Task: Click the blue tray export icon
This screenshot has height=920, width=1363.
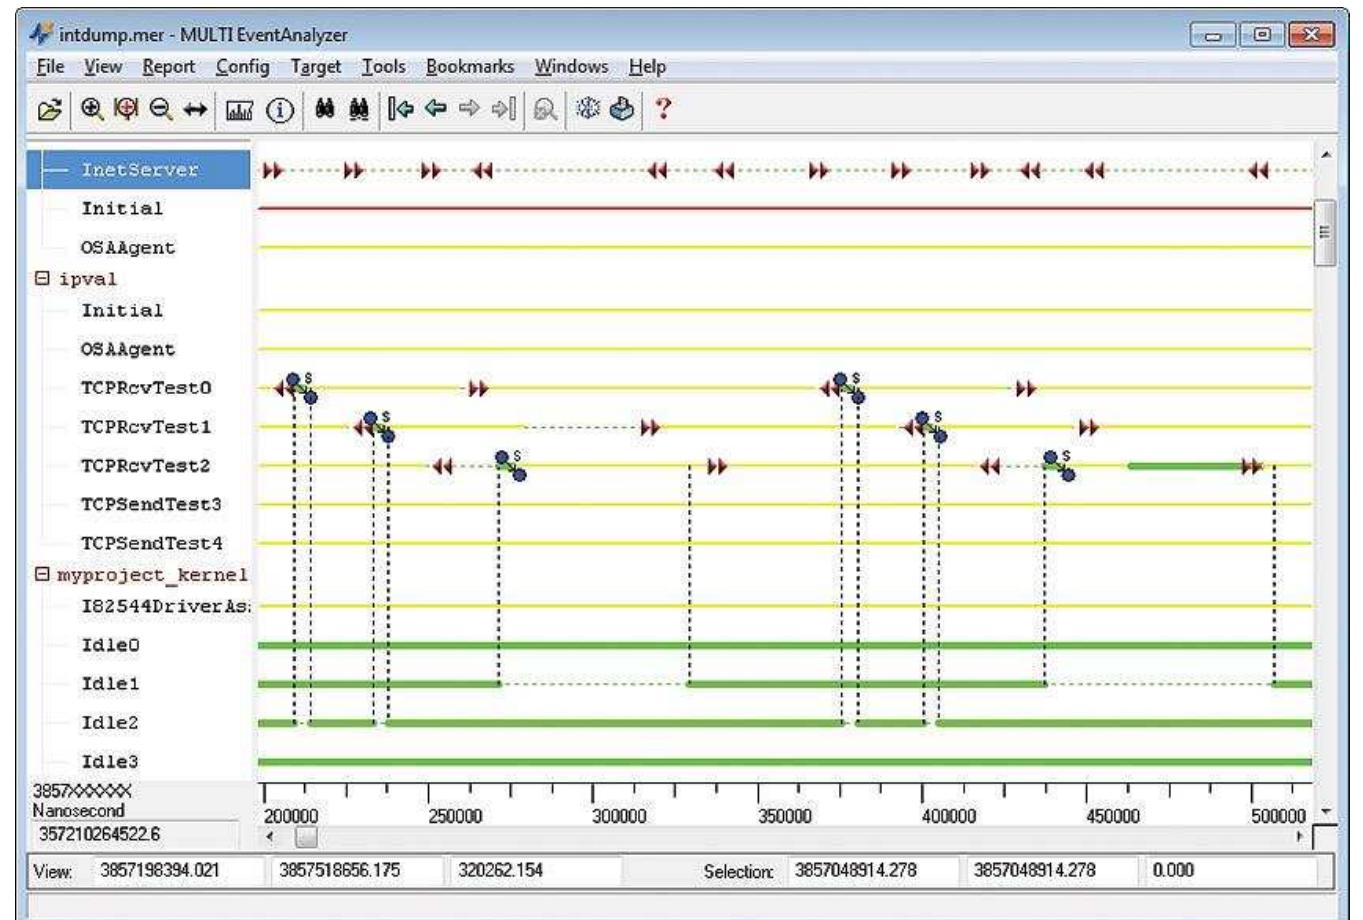Action: pos(622,110)
